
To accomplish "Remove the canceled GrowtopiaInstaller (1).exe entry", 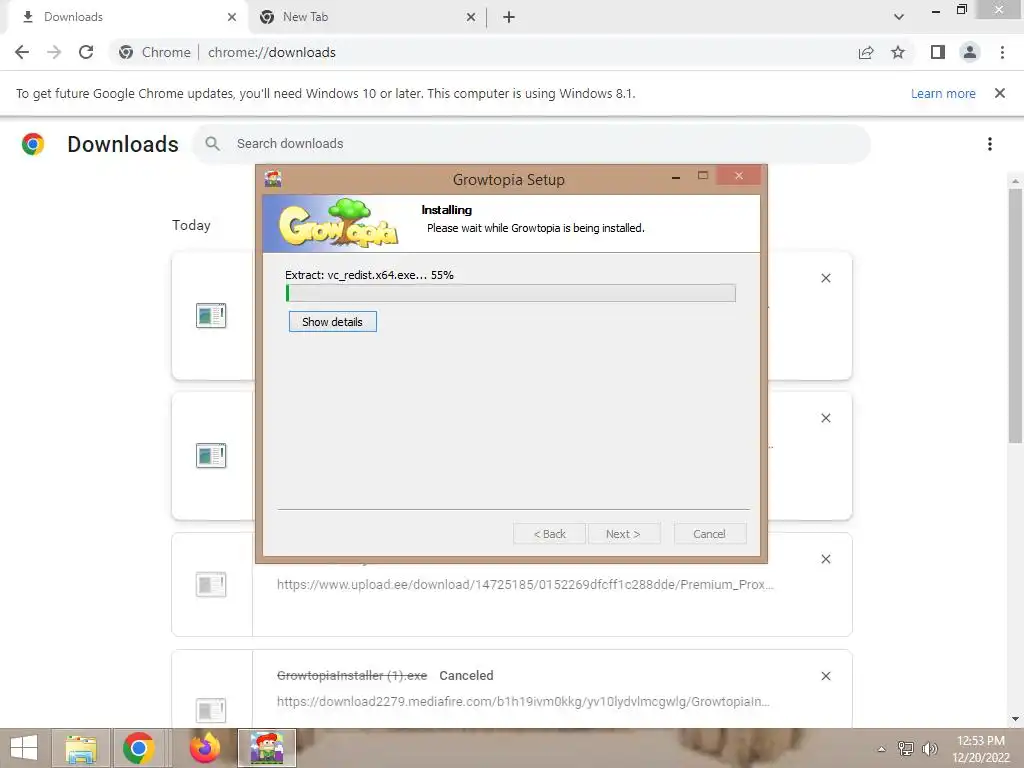I will pos(825,676).
